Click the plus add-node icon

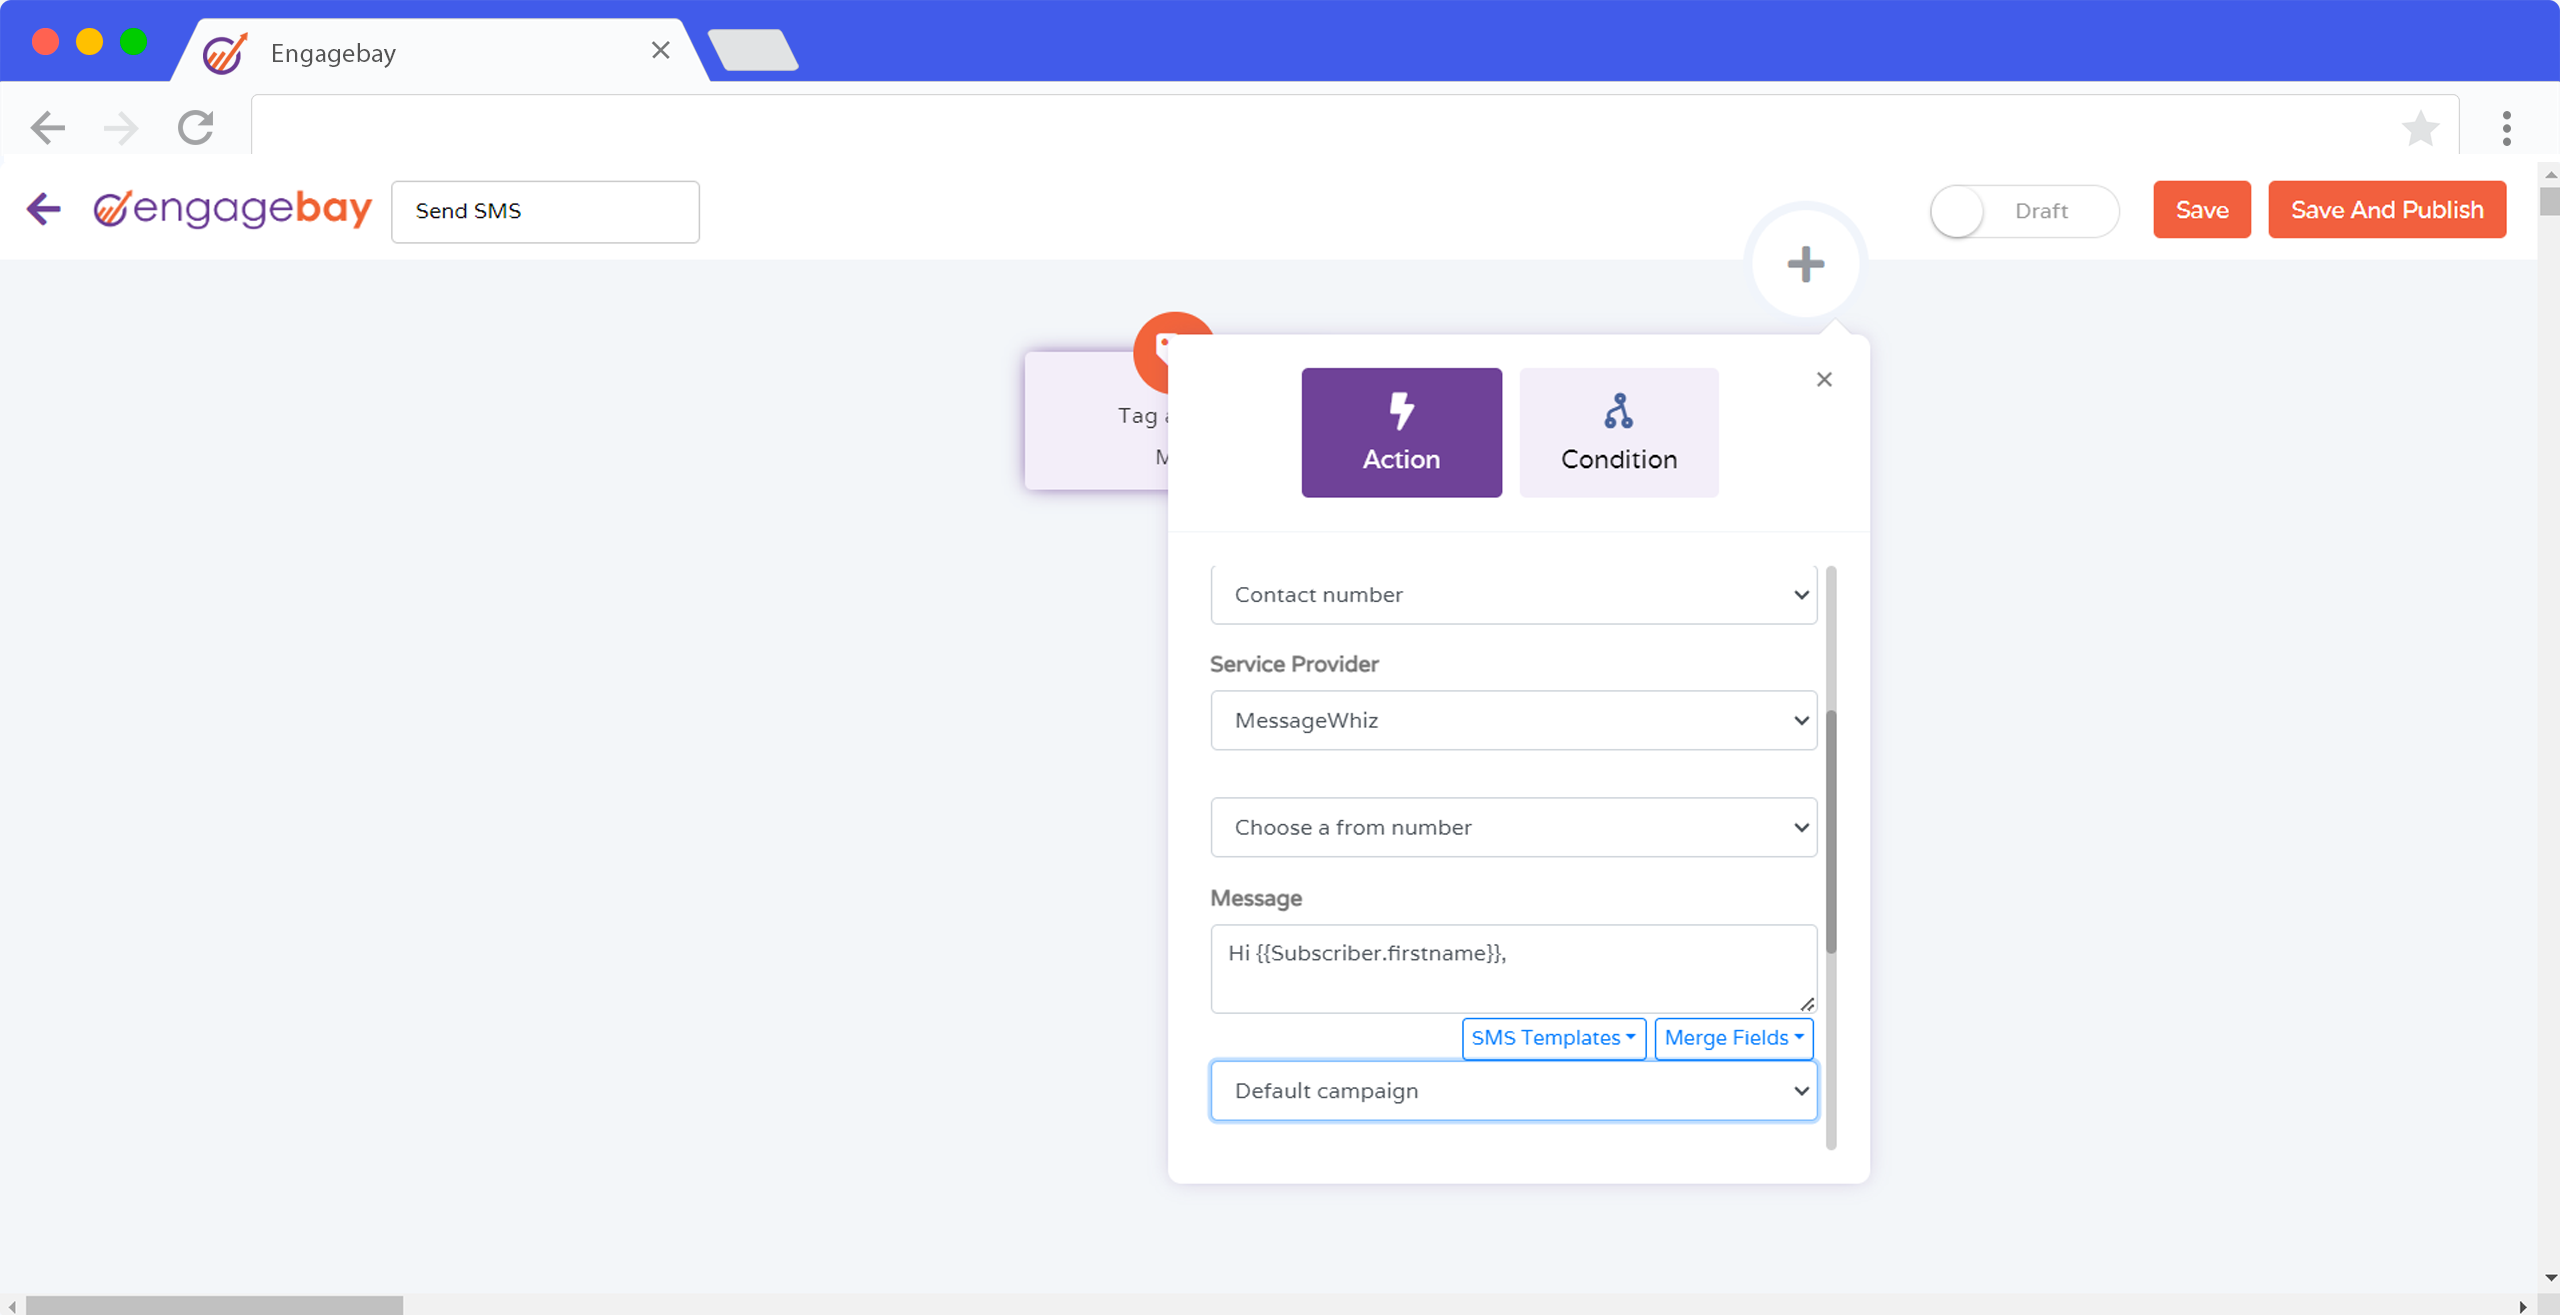1805,264
